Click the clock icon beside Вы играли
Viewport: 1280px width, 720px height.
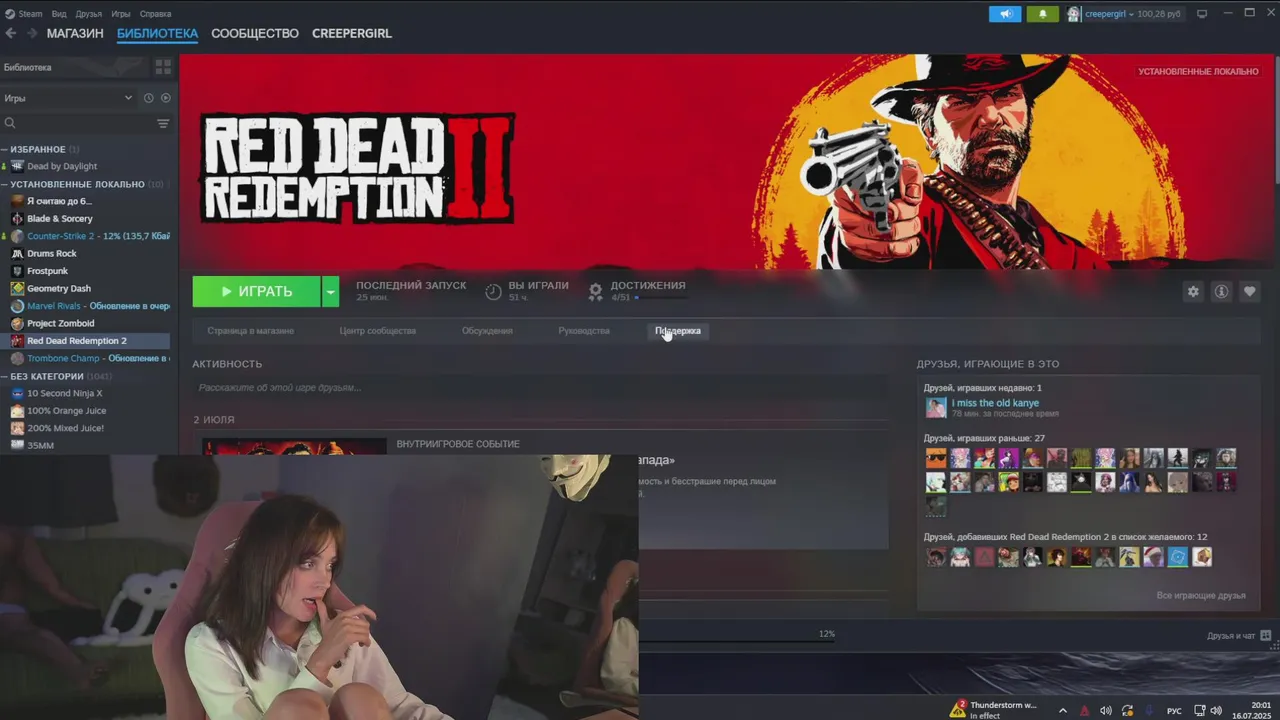pos(493,291)
